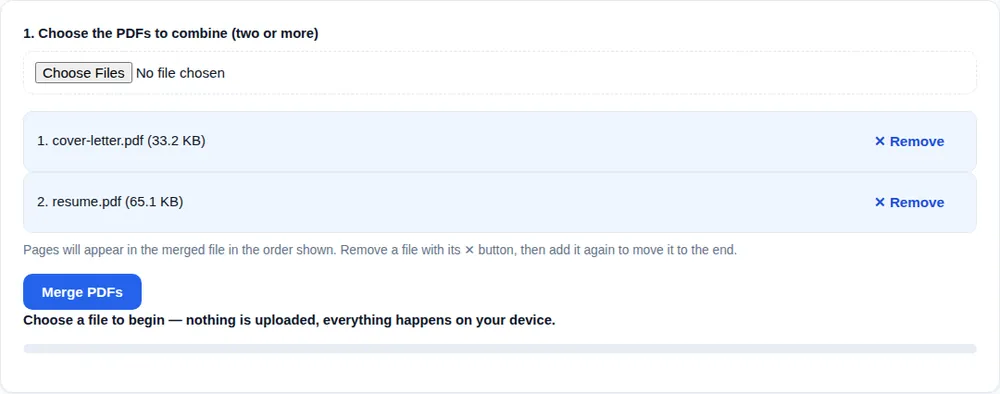Click the Choose Files button

click(84, 73)
